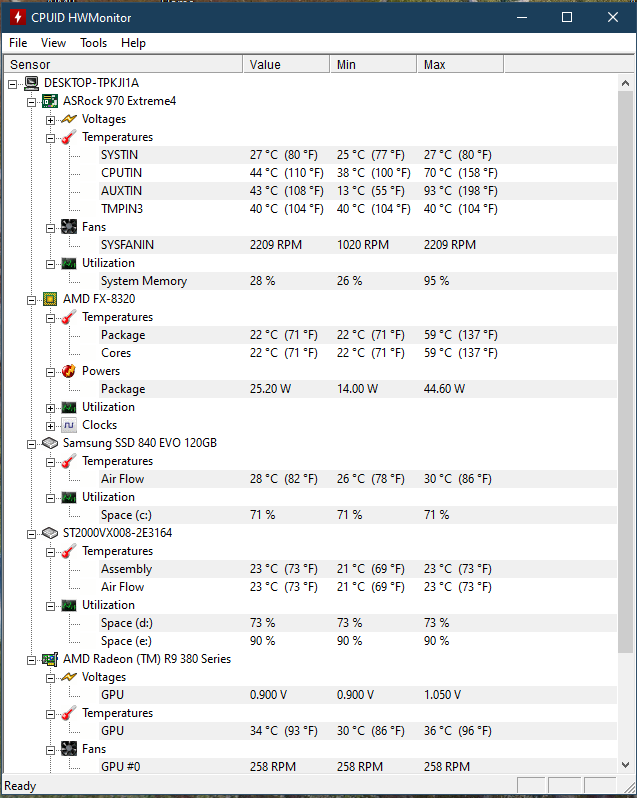The width and height of the screenshot is (637, 798).
Task: Open the View menu
Action: coord(53,43)
